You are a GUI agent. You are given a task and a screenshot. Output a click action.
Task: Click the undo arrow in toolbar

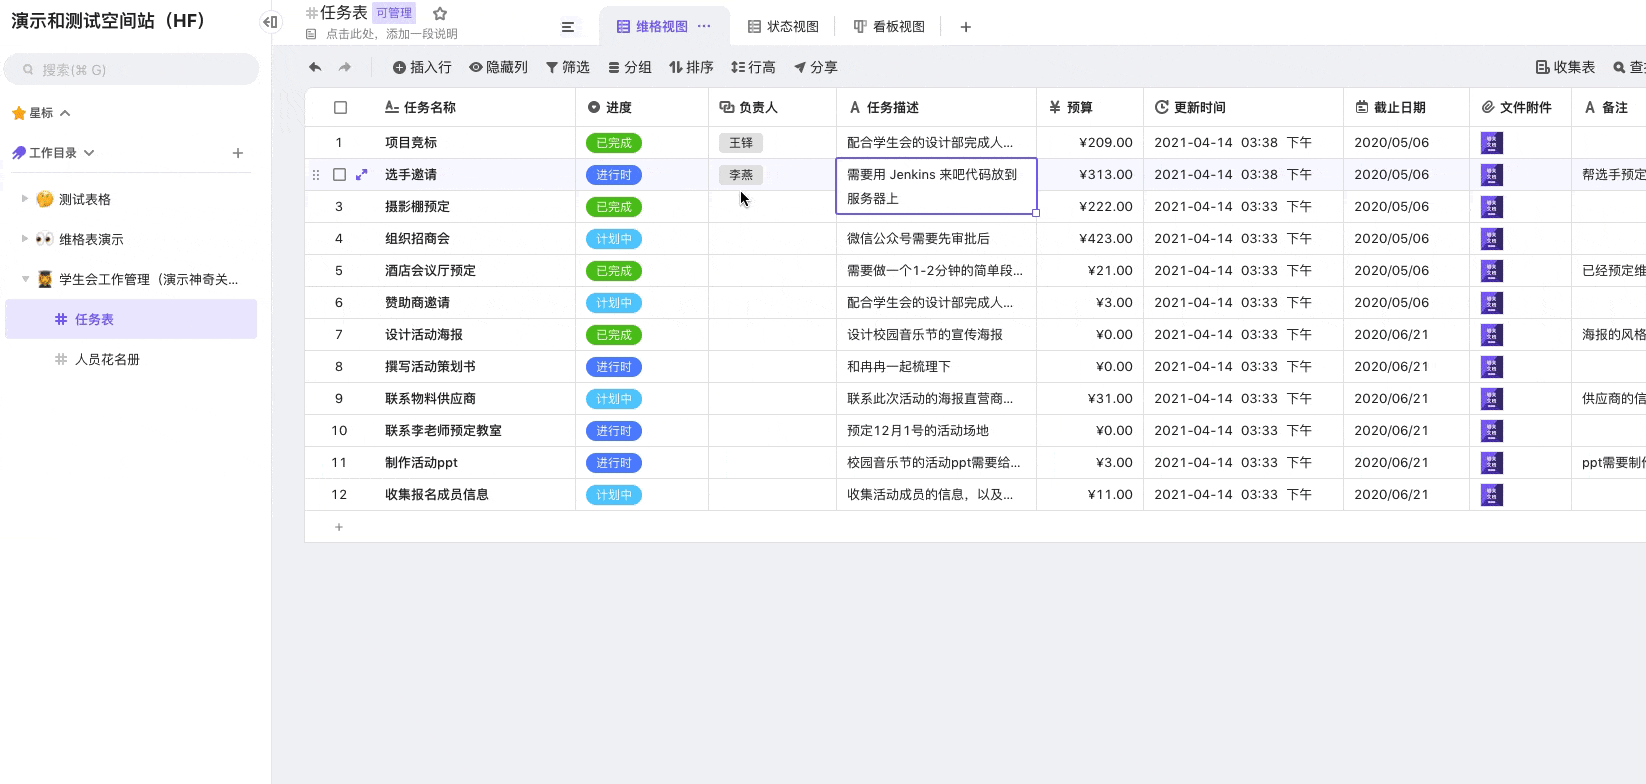click(315, 67)
